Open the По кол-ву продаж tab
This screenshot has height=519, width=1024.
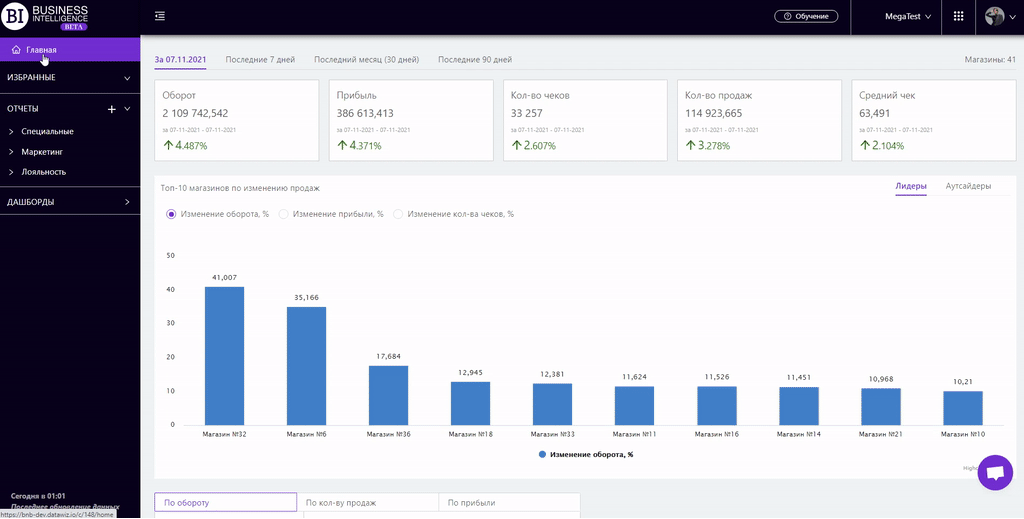click(341, 503)
